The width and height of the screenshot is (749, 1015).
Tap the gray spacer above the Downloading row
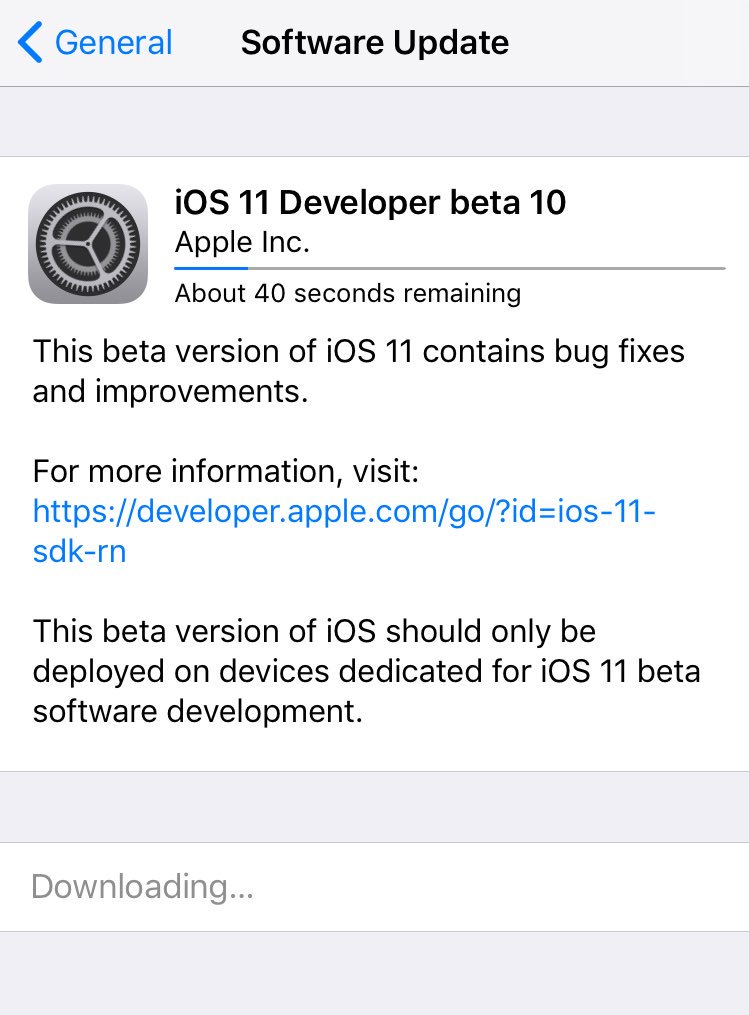(x=374, y=806)
